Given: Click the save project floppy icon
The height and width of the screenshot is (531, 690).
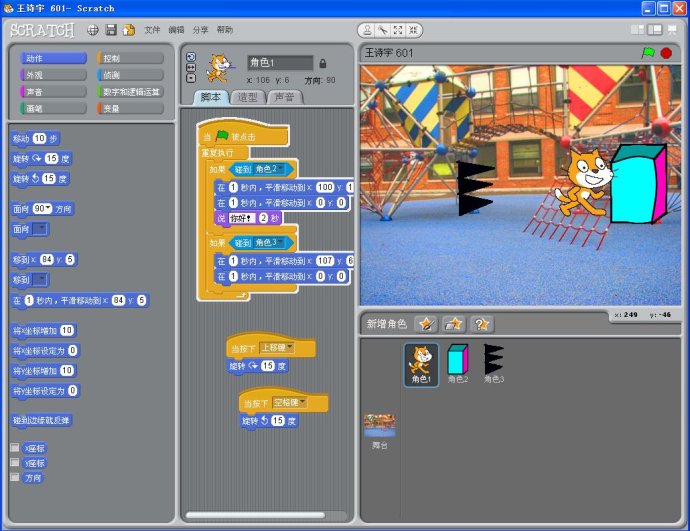Looking at the screenshot, I should [x=111, y=30].
